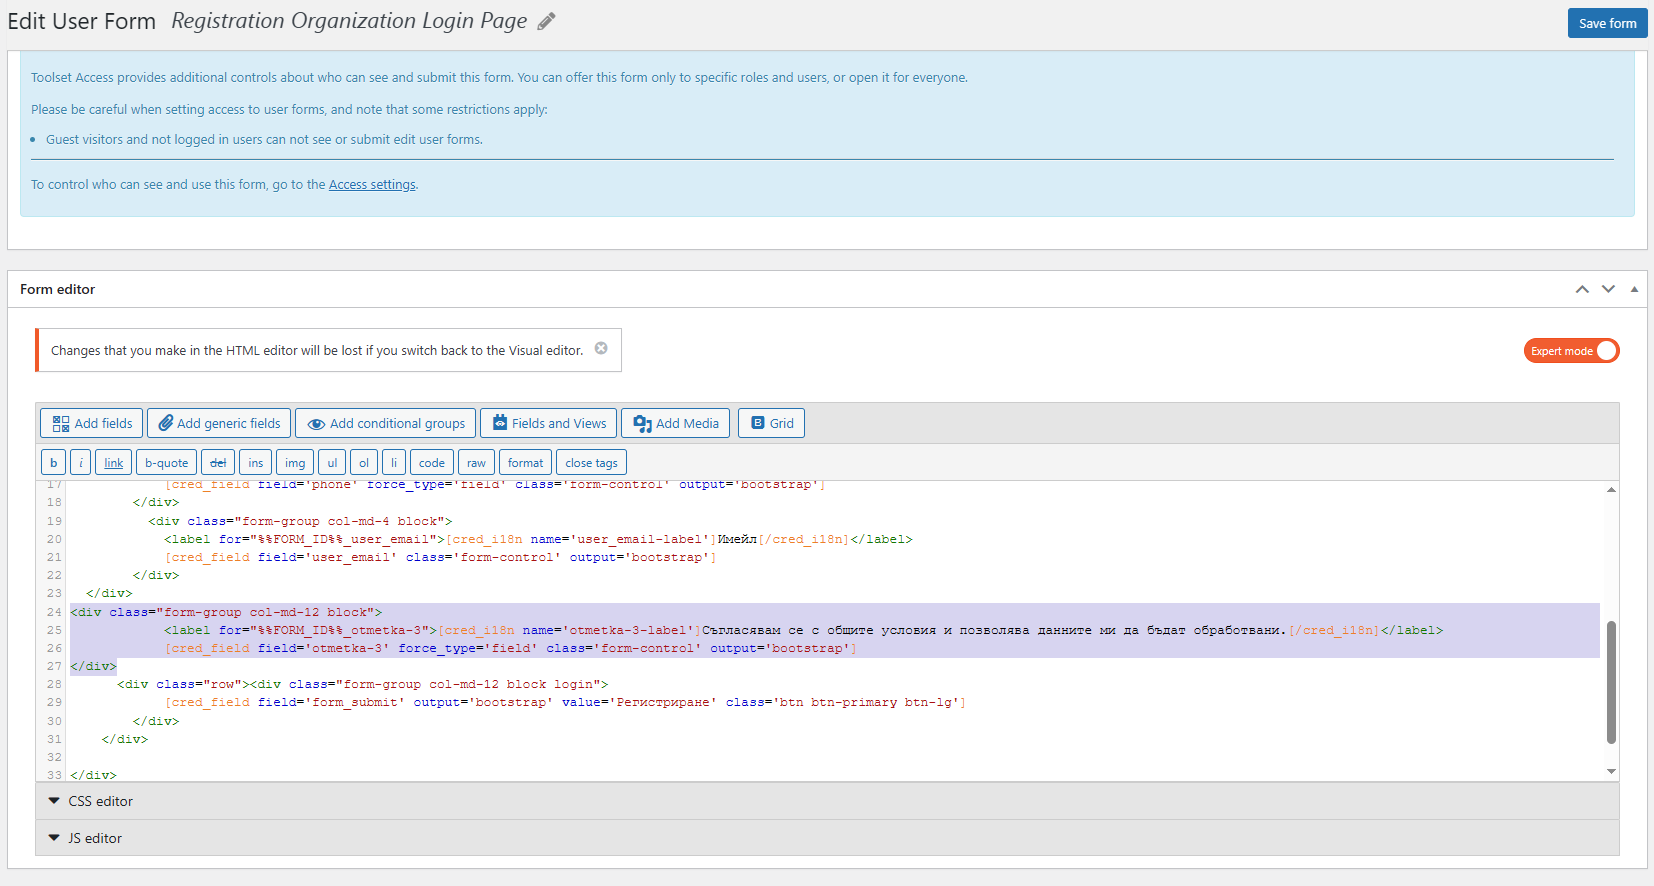Image resolution: width=1654 pixels, height=886 pixels.
Task: Expand the CSS editor section
Action: point(827,801)
